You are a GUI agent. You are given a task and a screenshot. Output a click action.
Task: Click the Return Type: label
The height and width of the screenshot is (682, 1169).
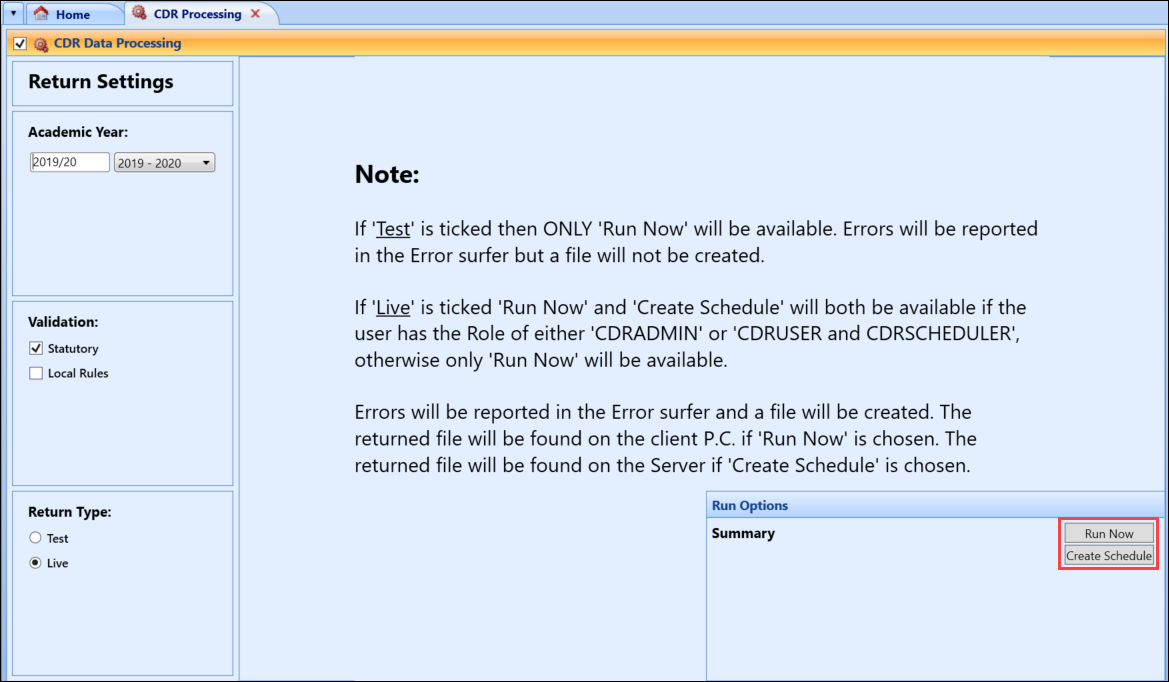point(69,512)
